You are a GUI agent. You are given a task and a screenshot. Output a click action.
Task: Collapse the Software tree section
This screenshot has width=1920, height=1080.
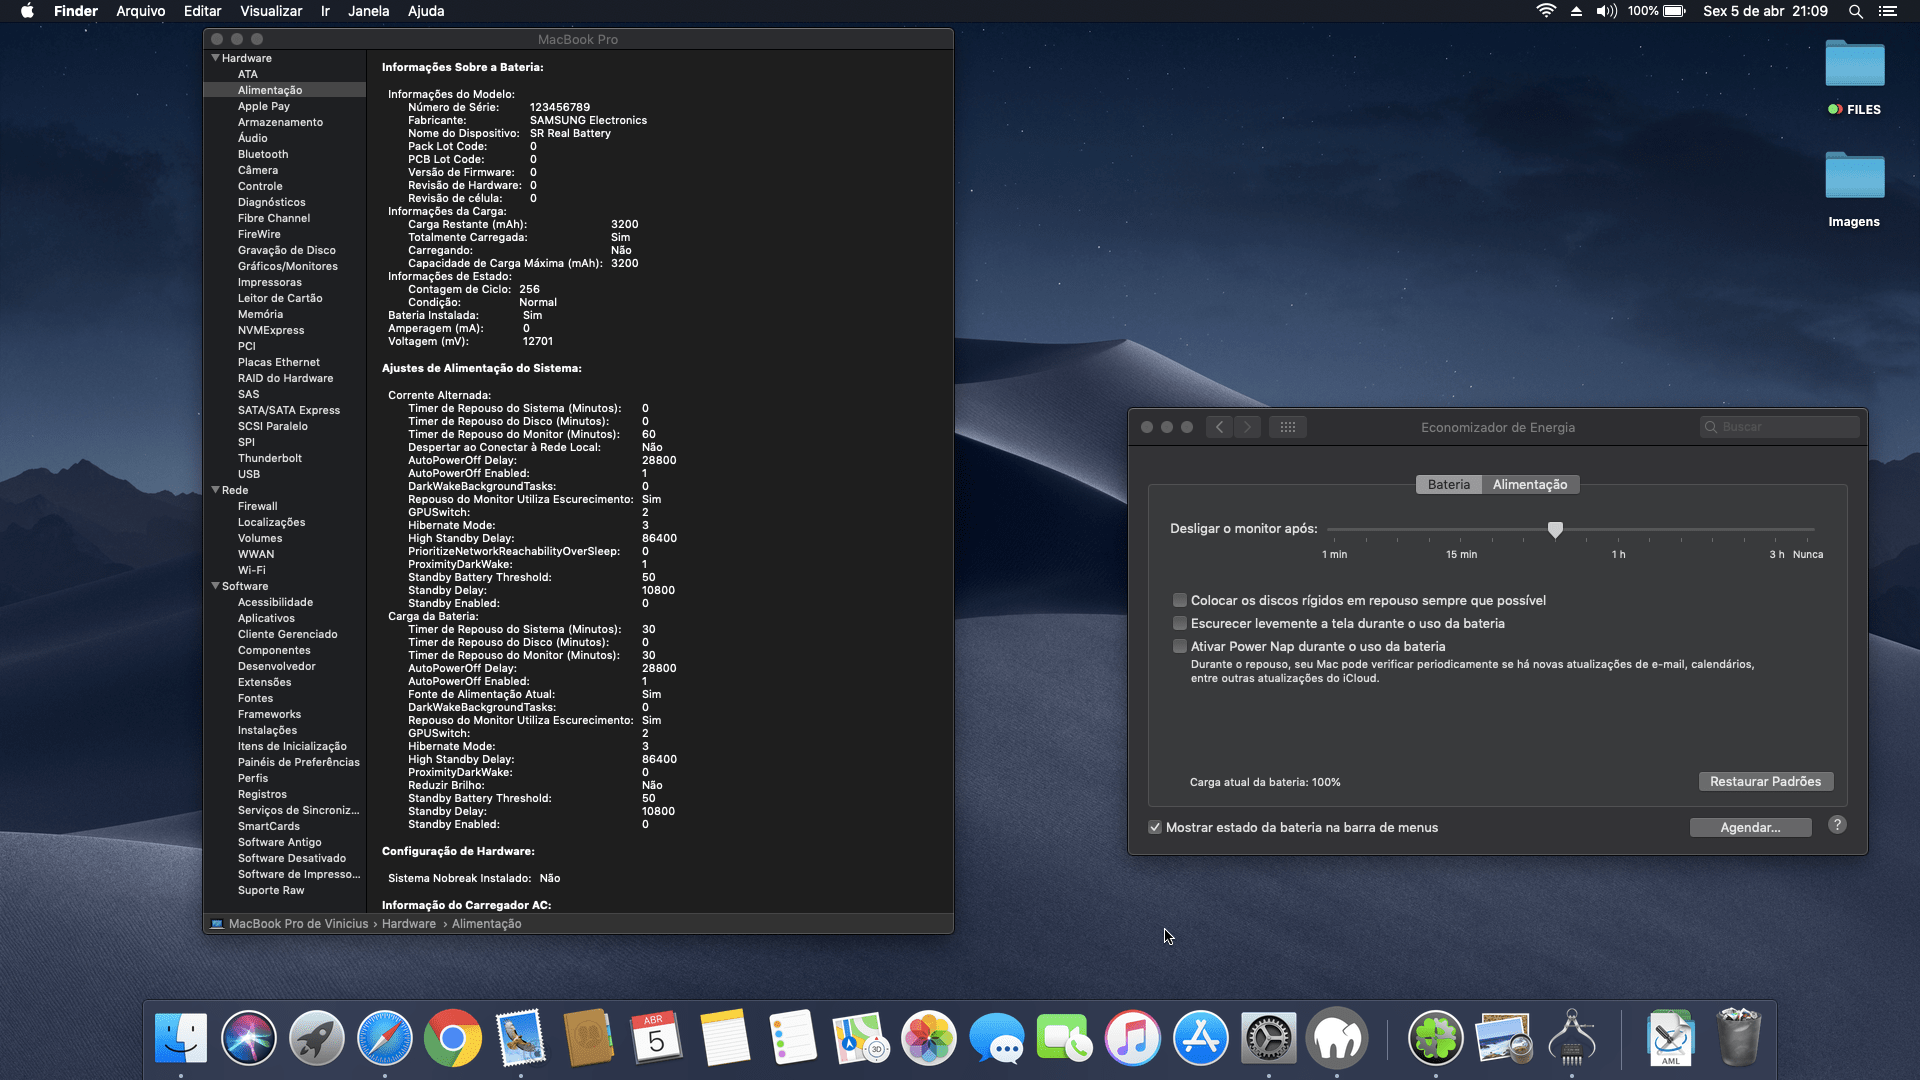pos(215,586)
